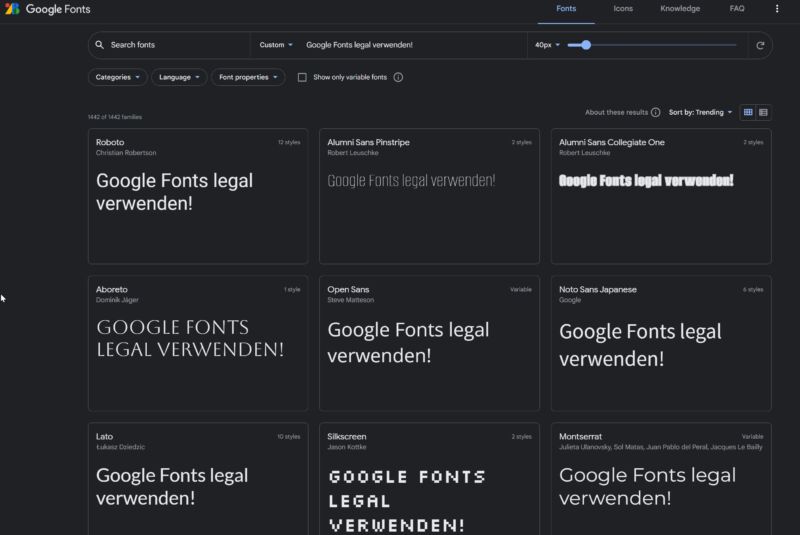This screenshot has height=535, width=800.
Task: Open Sort by Trending dropdown
Action: pyautogui.click(x=701, y=112)
